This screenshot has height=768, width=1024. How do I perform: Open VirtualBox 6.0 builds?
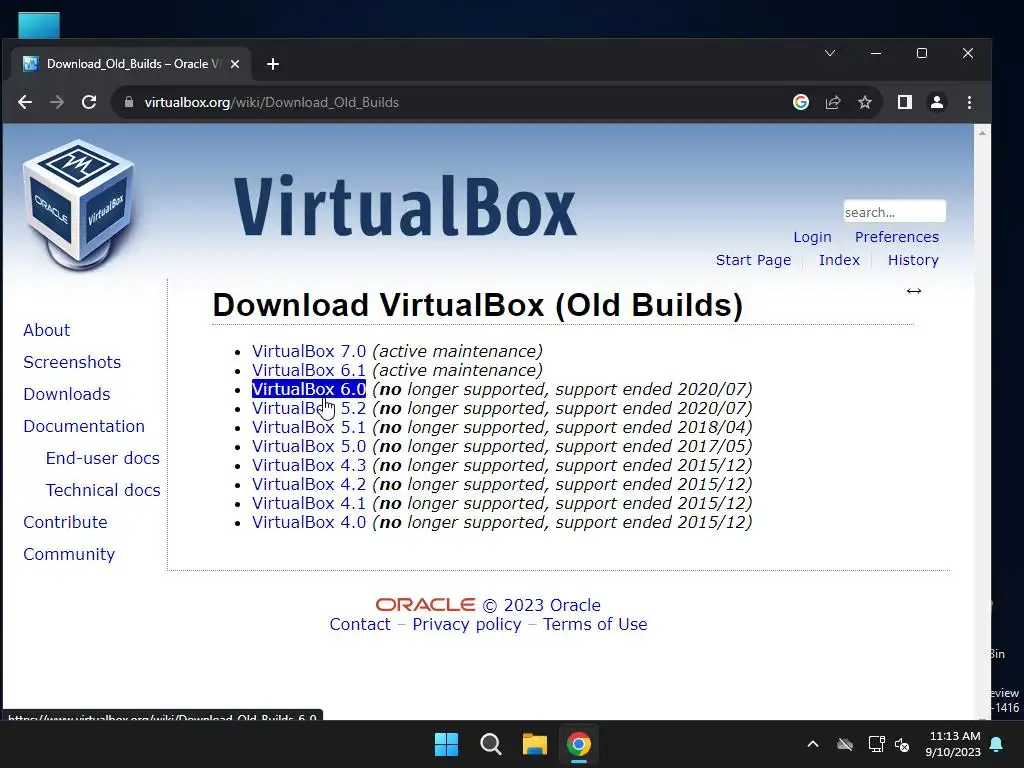[309, 389]
